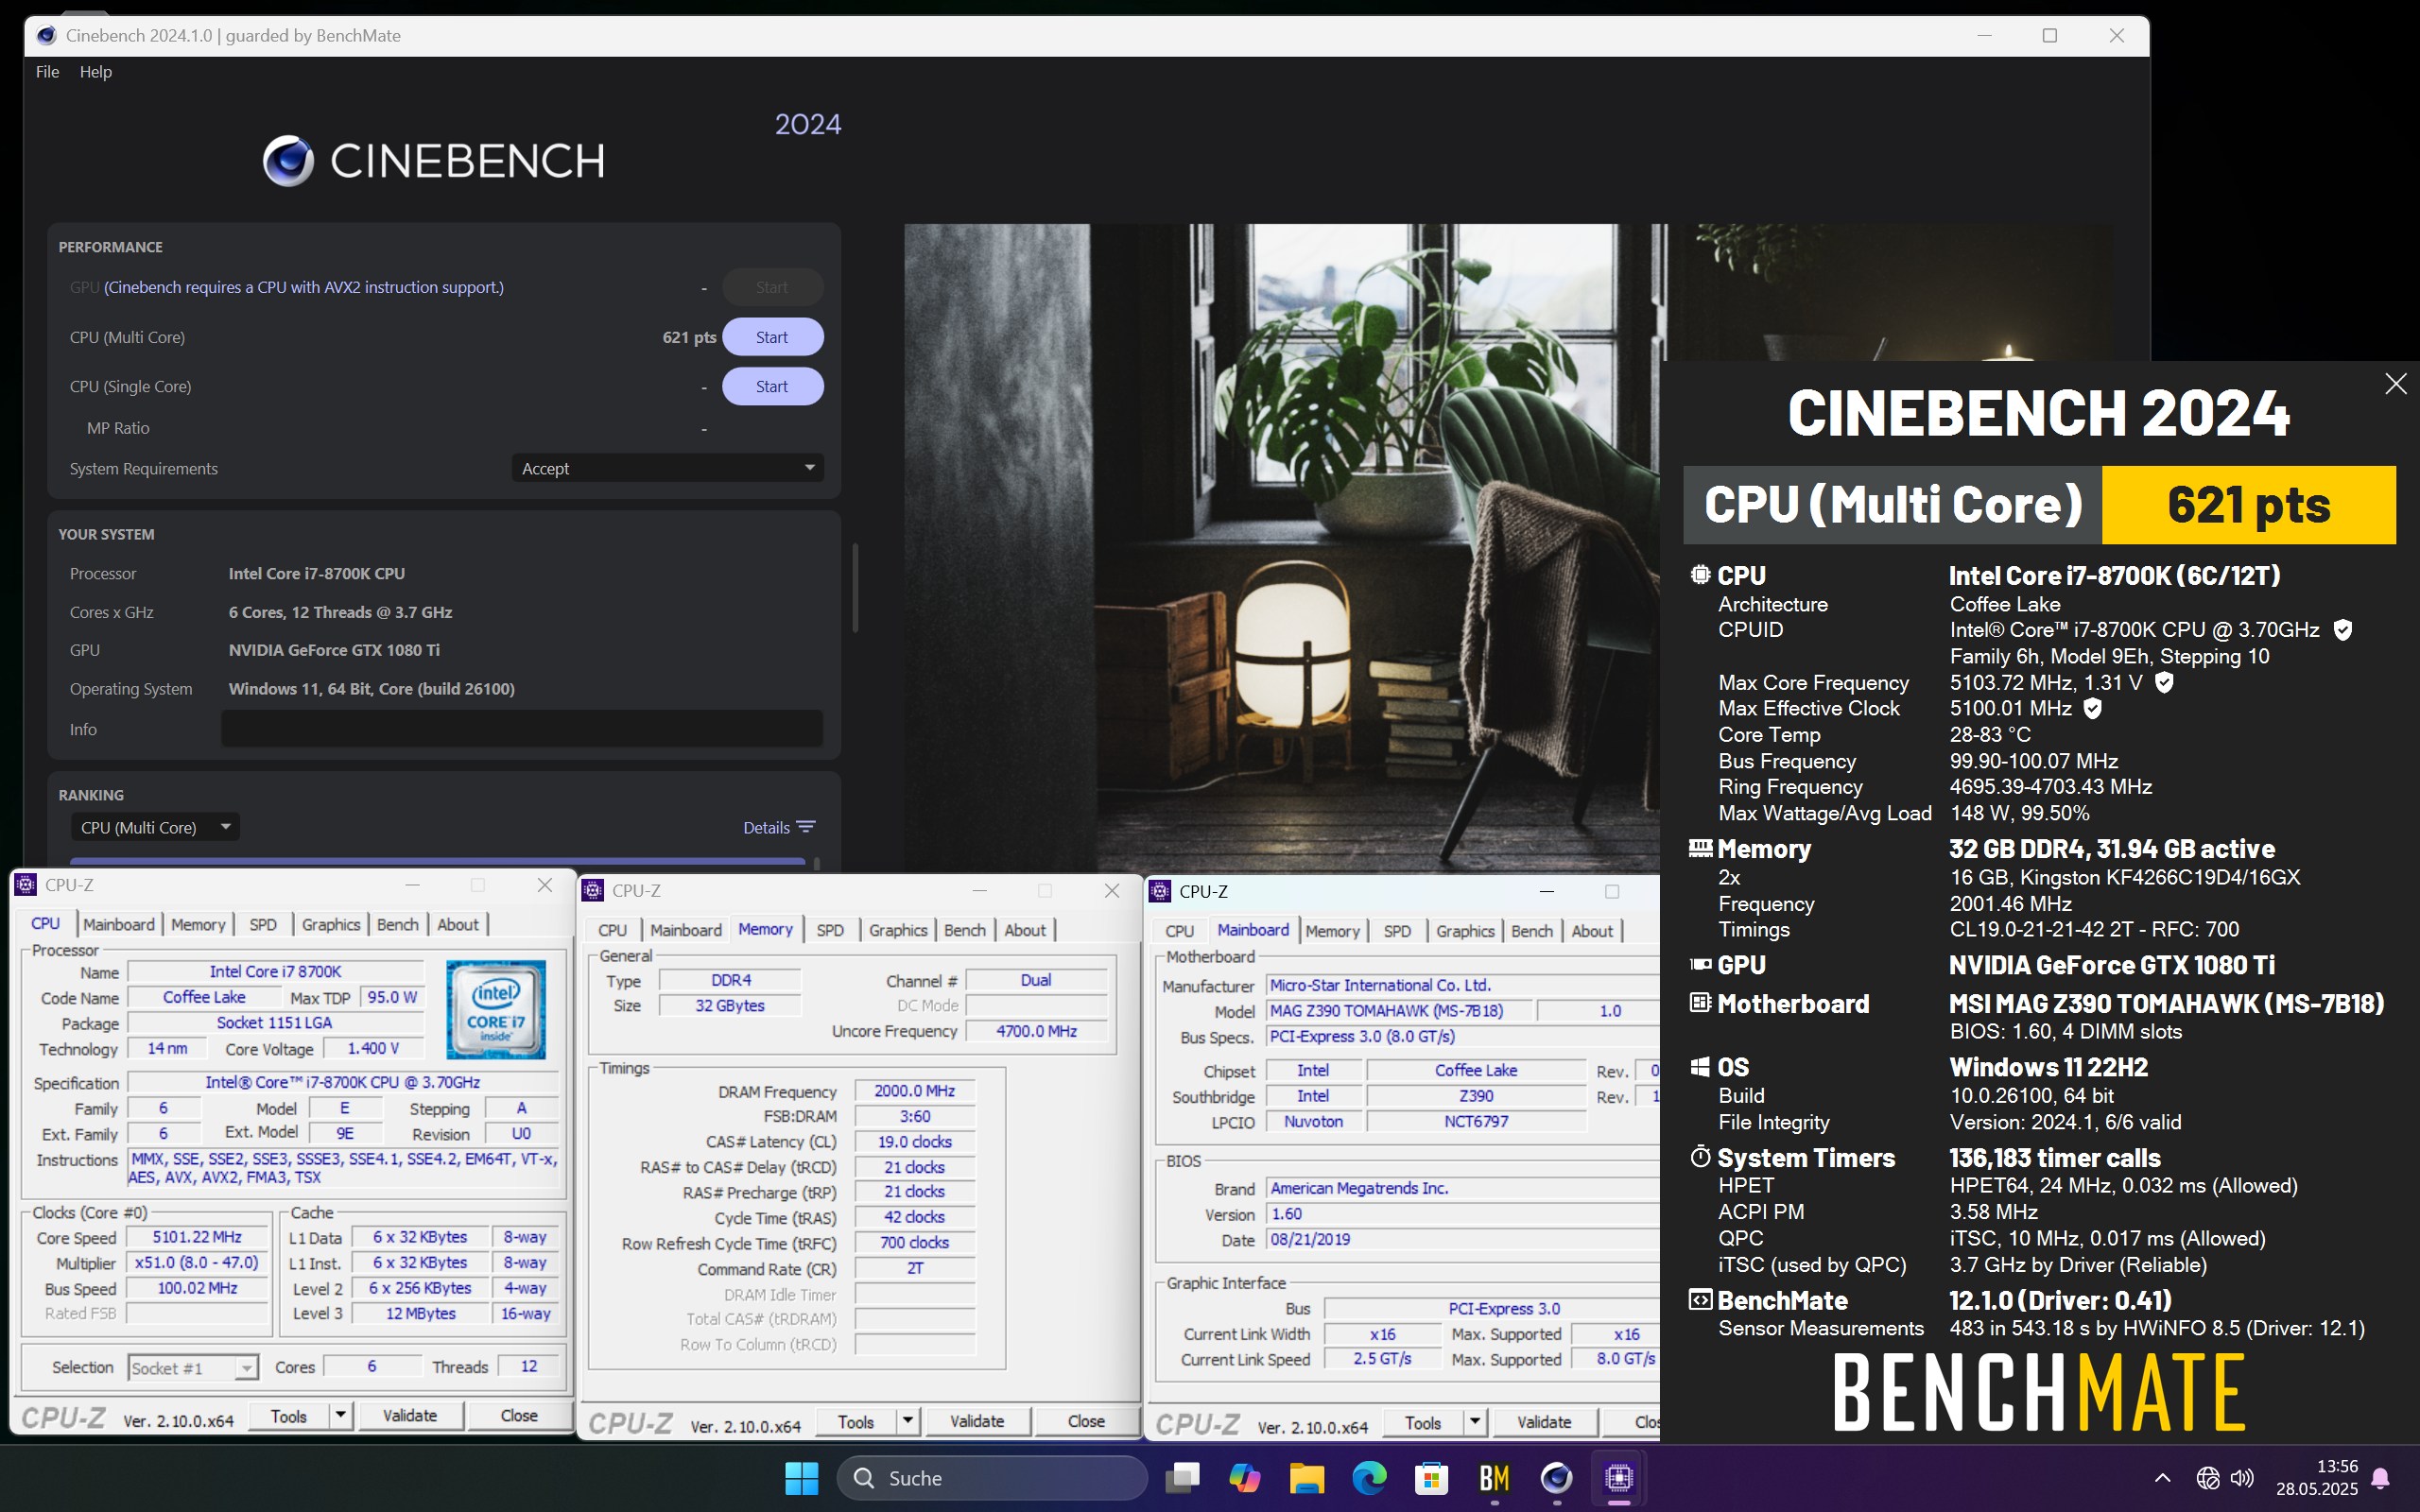
Task: Start CPU Multi Core benchmark
Action: click(x=772, y=337)
